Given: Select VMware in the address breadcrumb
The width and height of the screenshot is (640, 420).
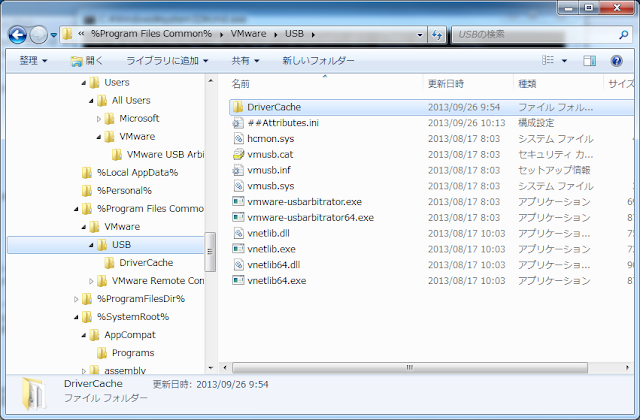Looking at the screenshot, I should point(248,34).
